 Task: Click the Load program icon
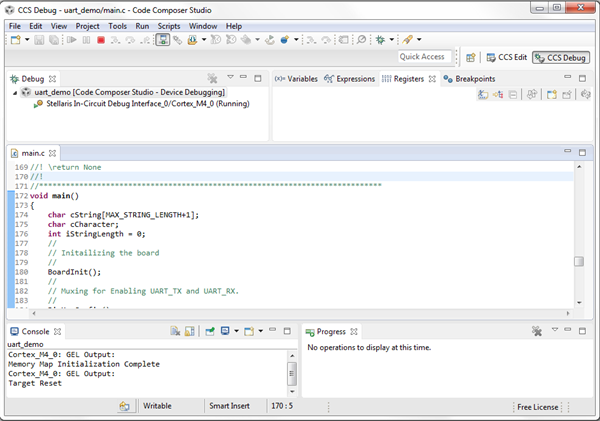click(192, 40)
